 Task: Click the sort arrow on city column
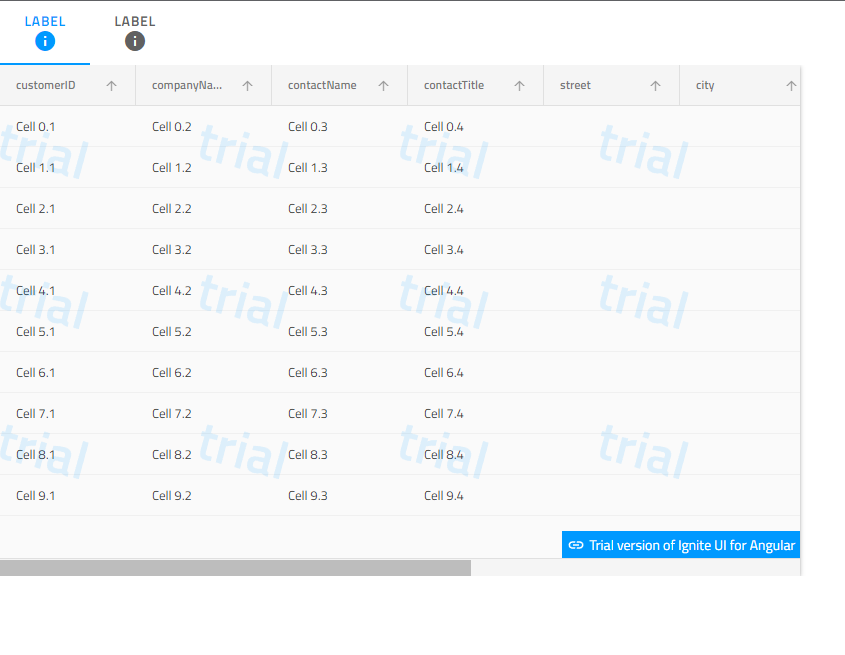pos(790,85)
